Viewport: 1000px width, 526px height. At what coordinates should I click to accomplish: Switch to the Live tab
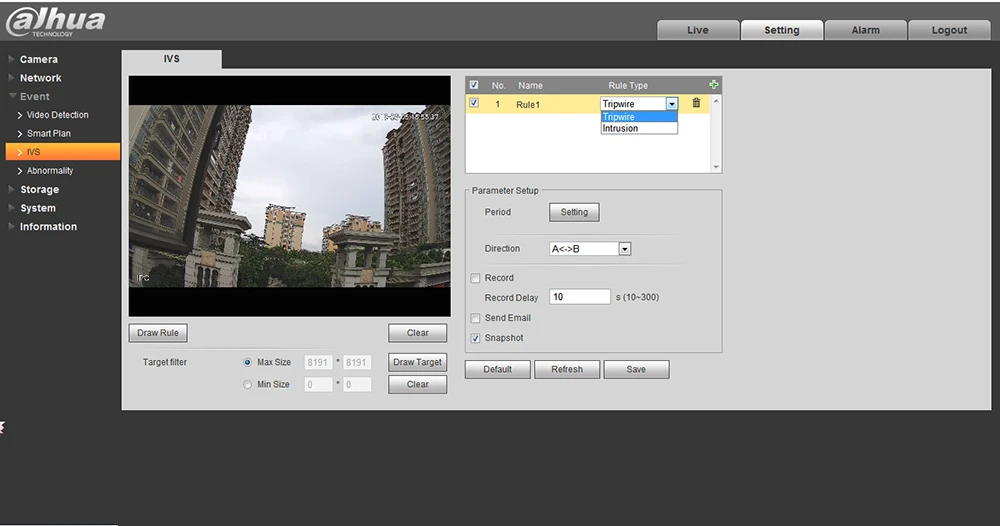coord(698,30)
